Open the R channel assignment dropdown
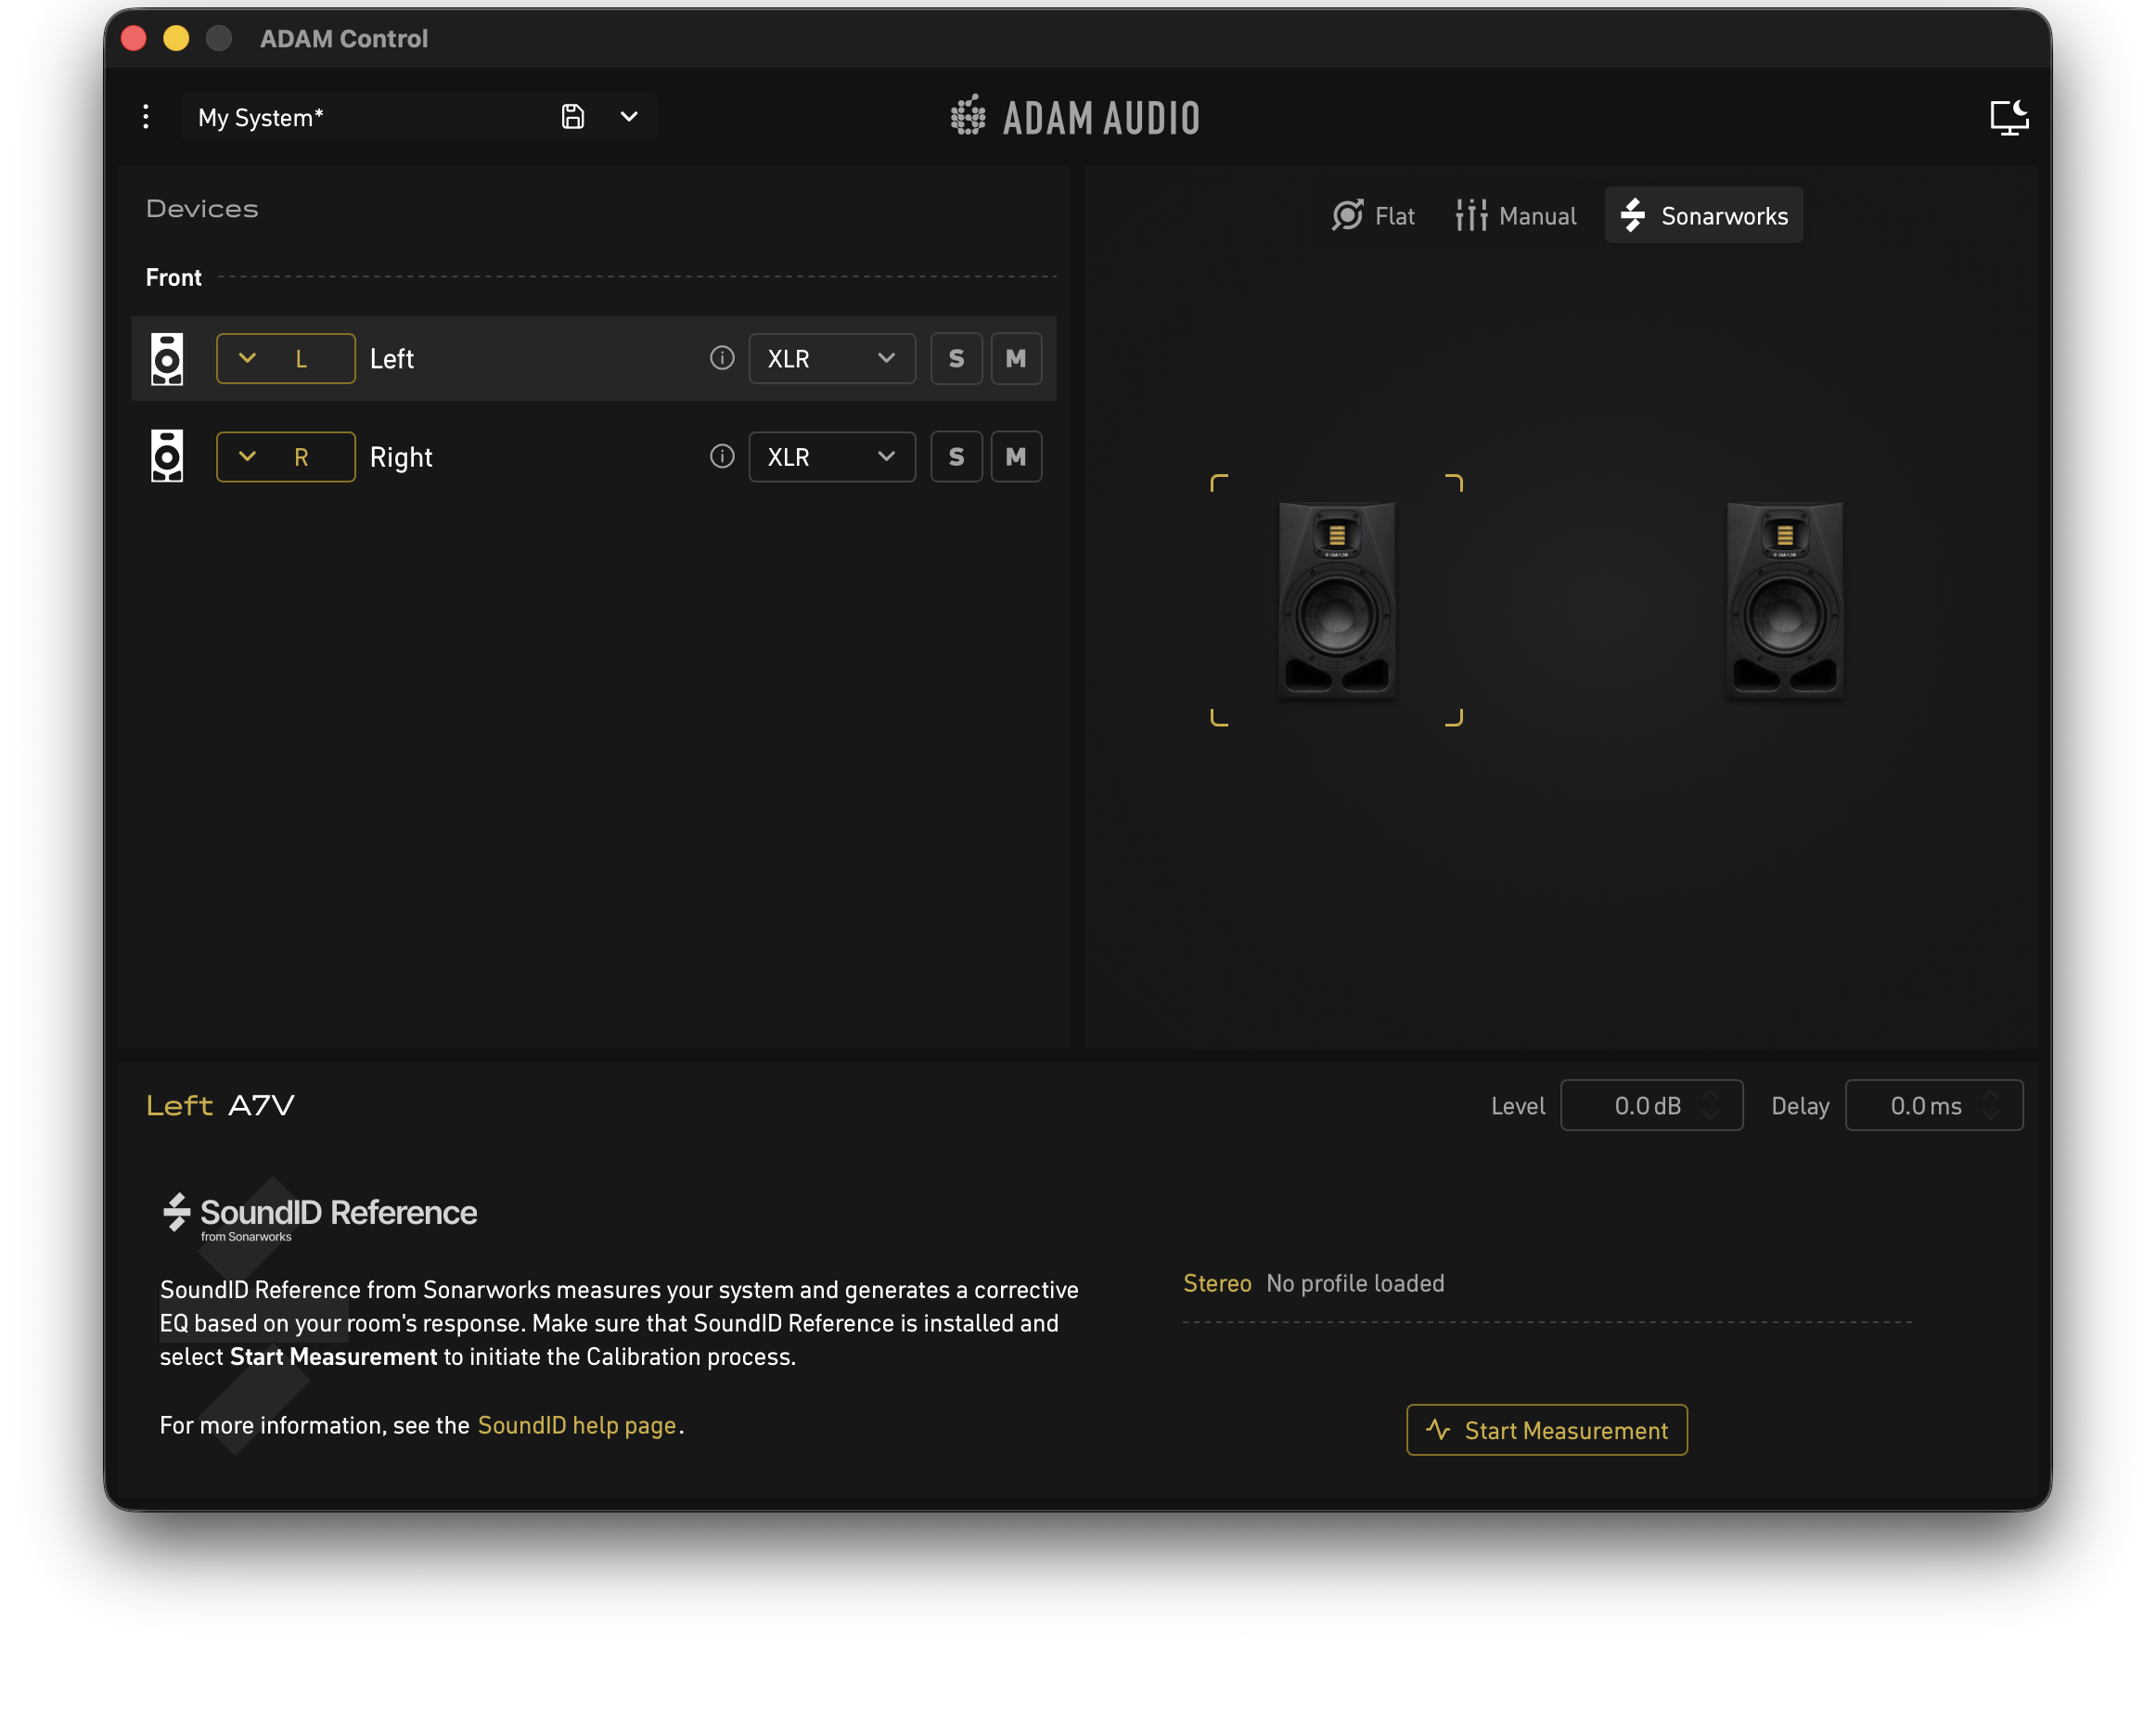2156x1711 pixels. pyautogui.click(x=286, y=457)
